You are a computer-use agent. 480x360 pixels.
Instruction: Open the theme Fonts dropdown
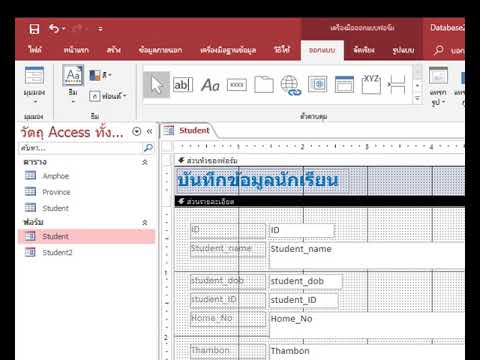108,96
